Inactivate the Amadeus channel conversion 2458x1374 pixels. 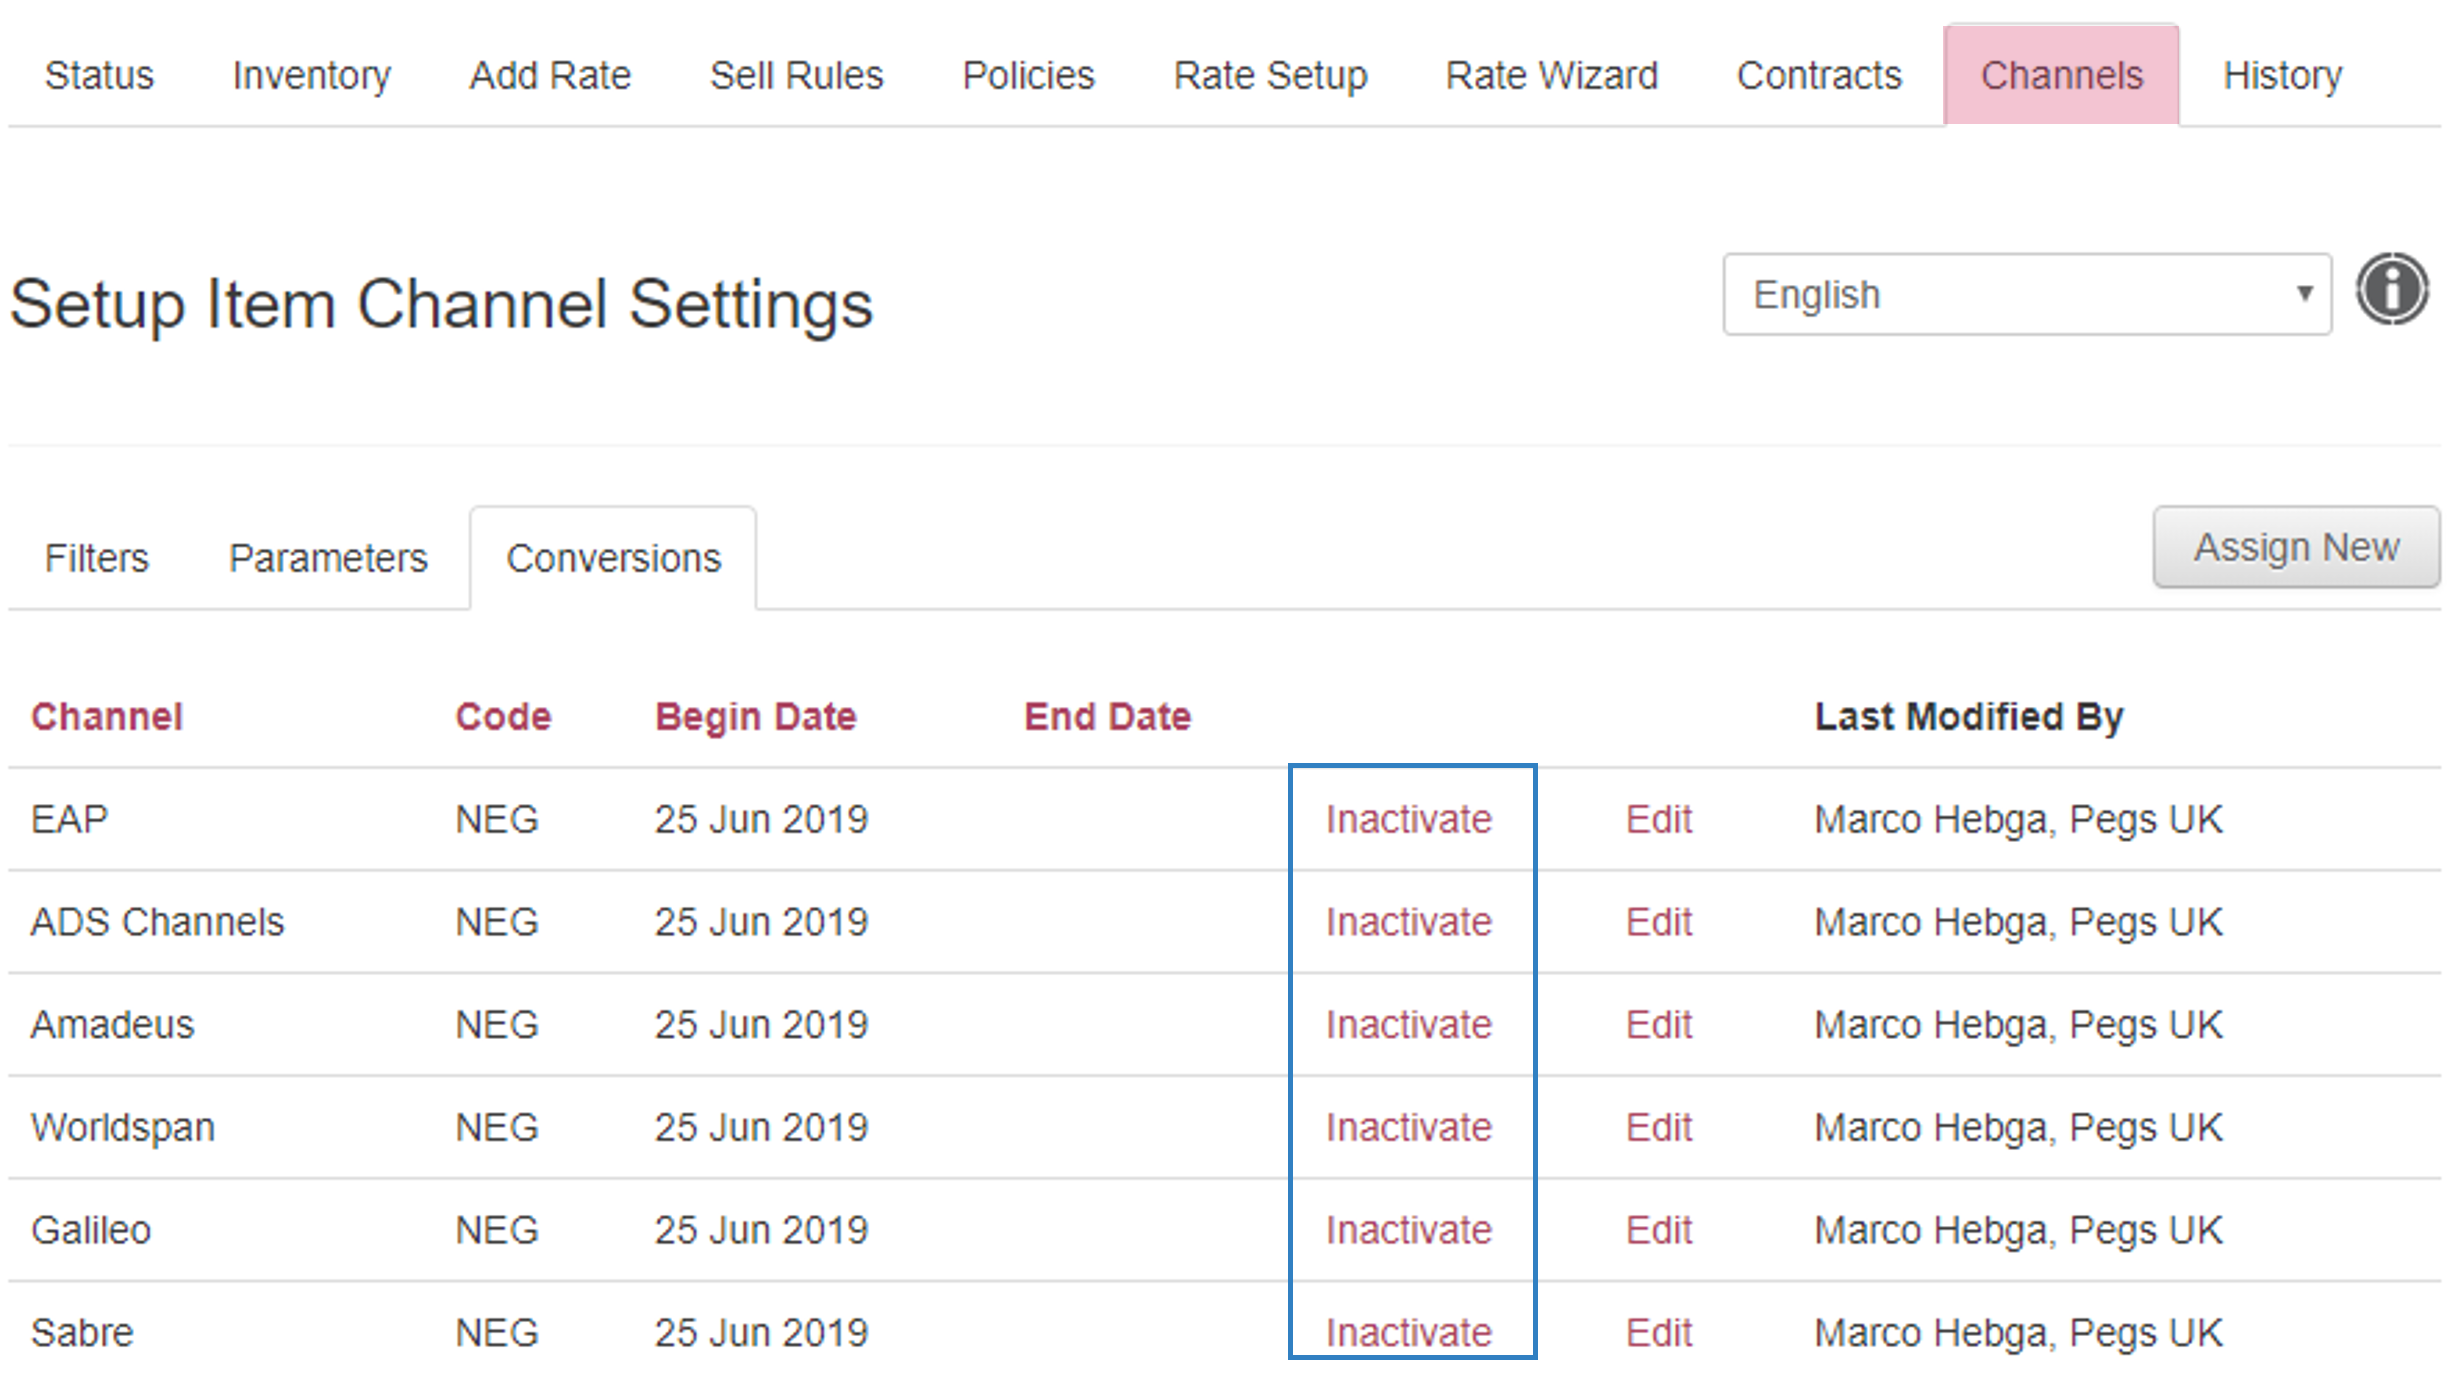(1408, 1025)
